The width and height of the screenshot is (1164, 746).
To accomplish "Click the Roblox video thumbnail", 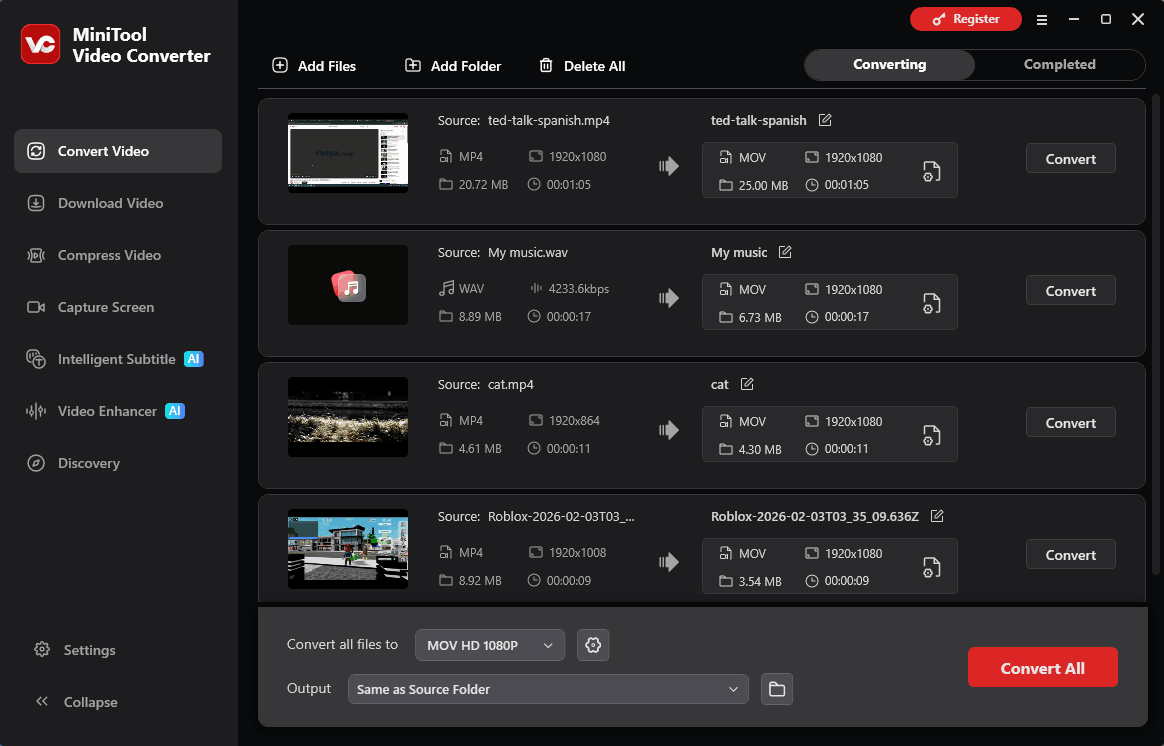I will [347, 549].
